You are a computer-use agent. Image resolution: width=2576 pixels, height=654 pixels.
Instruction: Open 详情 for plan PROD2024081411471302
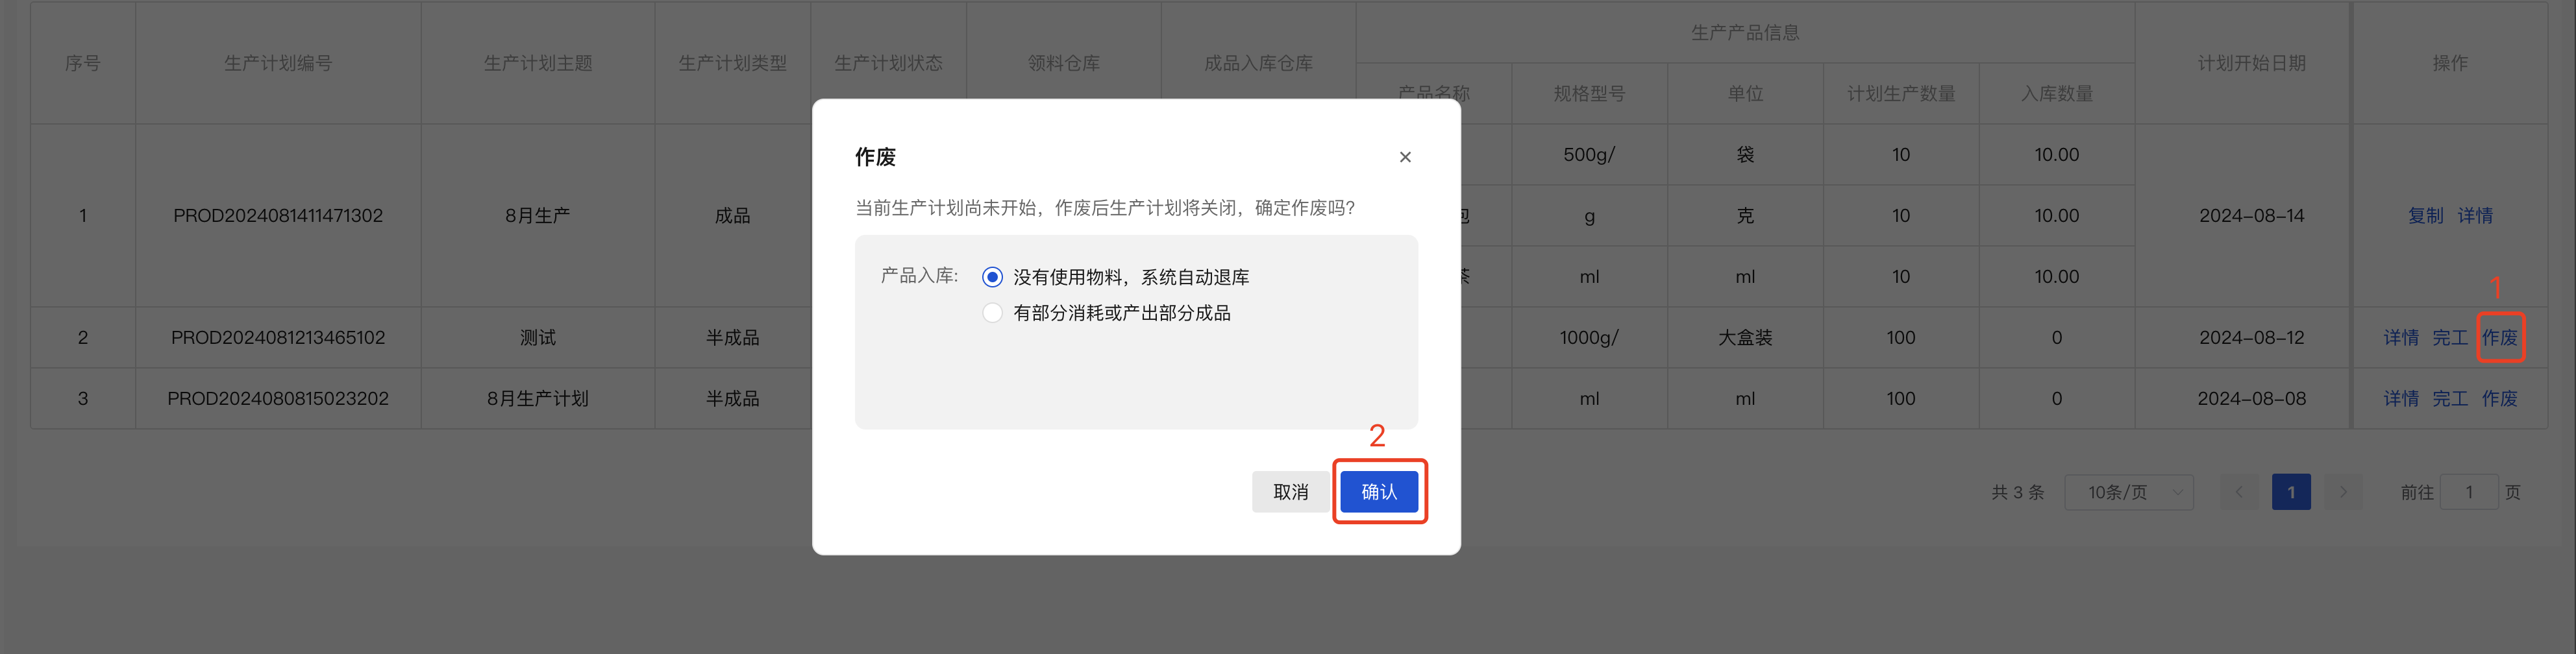pos(2477,215)
